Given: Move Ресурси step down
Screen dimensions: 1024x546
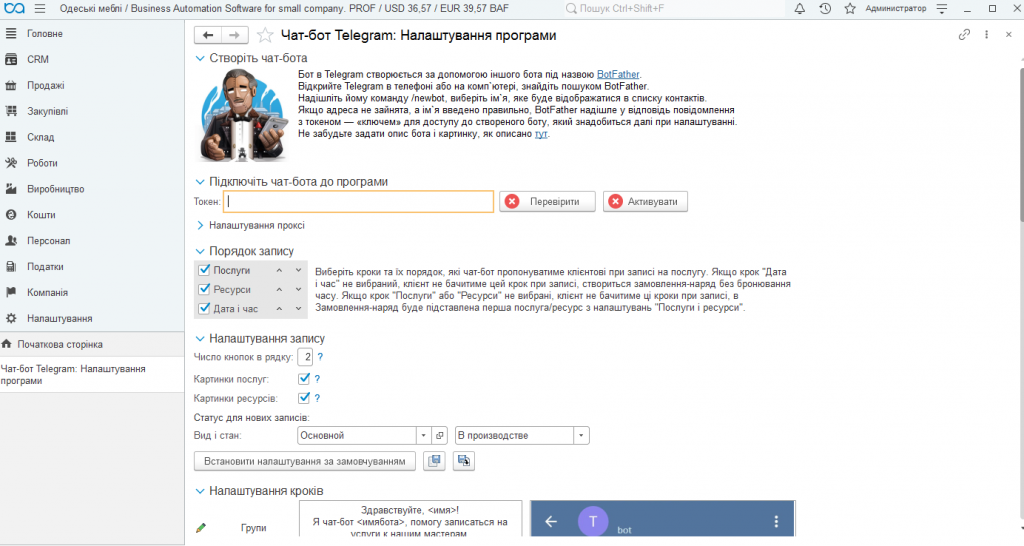Looking at the screenshot, I should point(298,289).
